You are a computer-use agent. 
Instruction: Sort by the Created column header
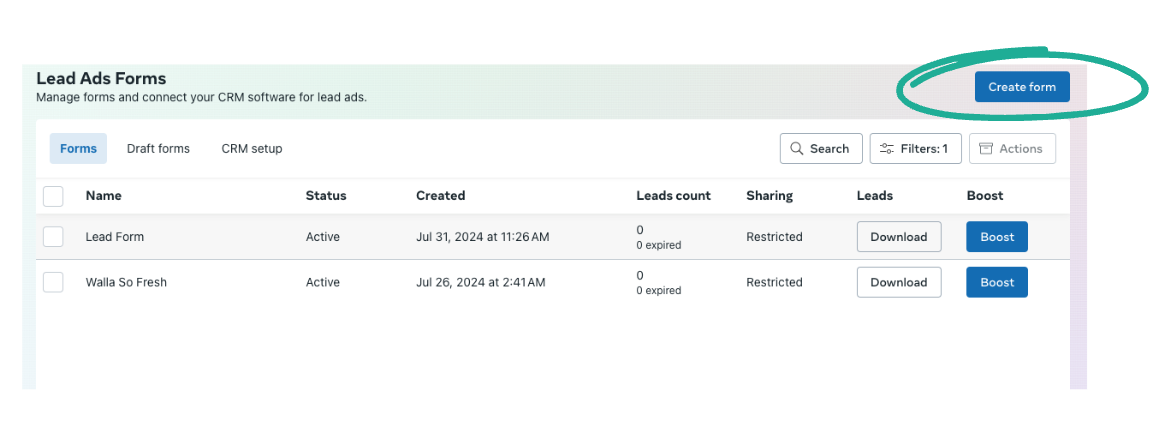click(x=440, y=196)
